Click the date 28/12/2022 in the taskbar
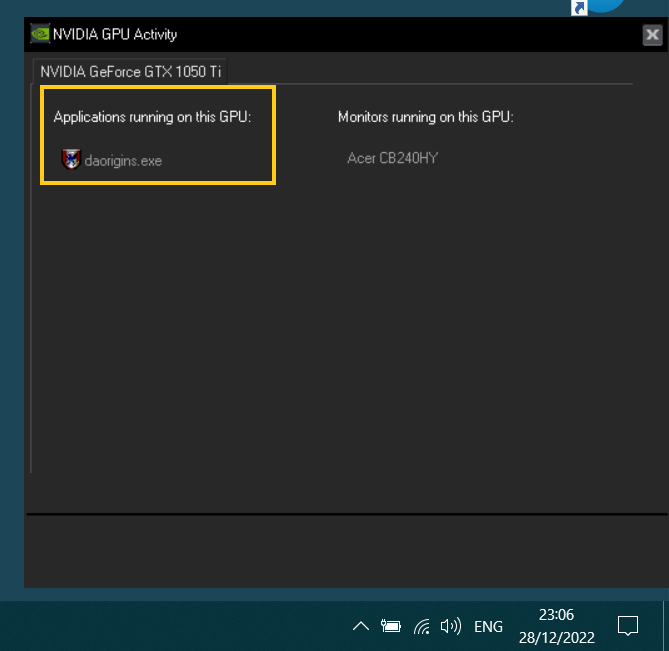 tap(556, 638)
